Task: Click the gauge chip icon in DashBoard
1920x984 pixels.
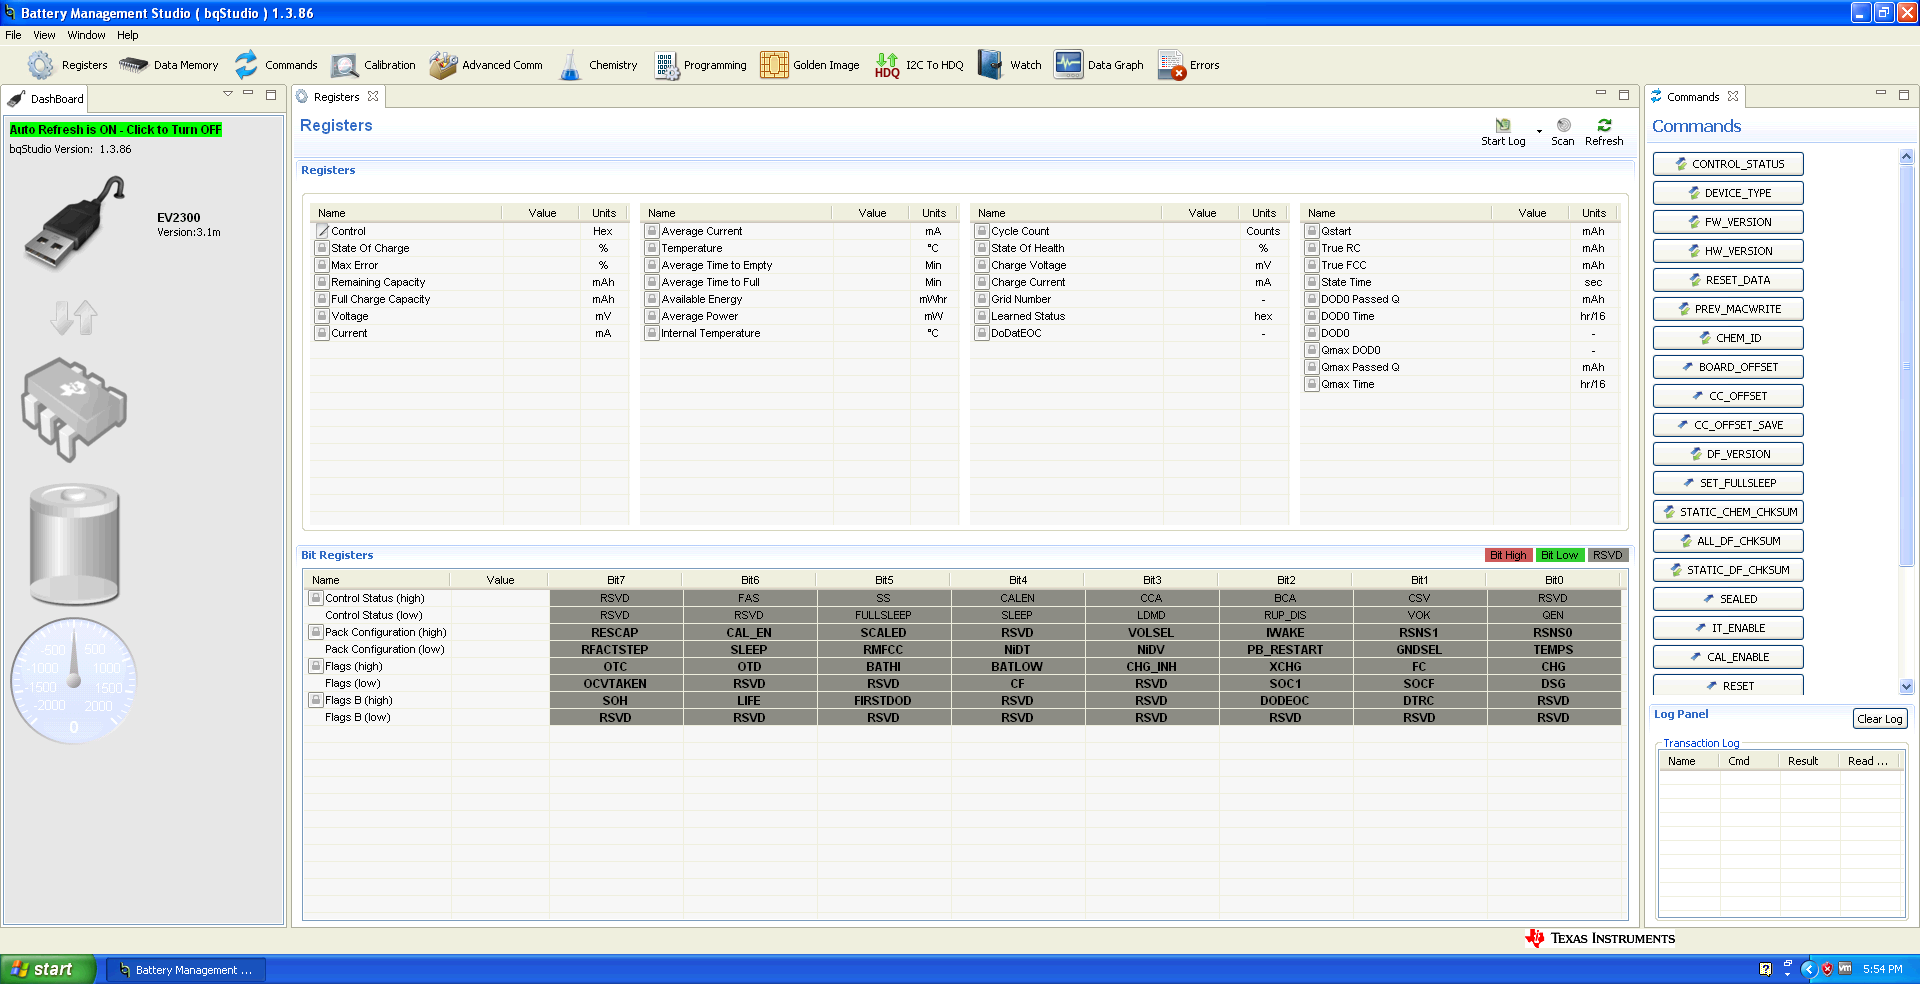Action: tap(75, 409)
